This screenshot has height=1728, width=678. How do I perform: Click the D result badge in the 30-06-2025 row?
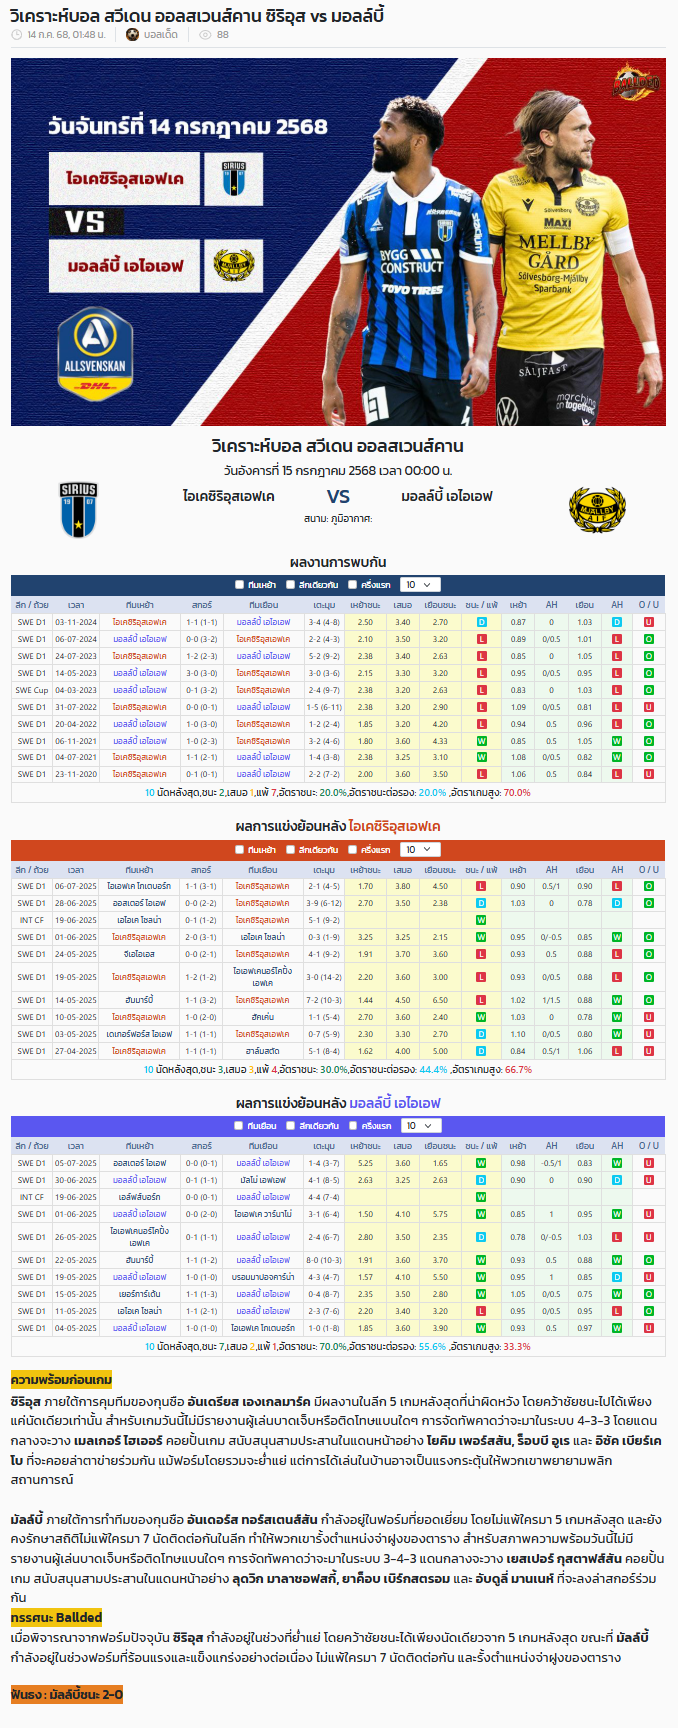[481, 1180]
